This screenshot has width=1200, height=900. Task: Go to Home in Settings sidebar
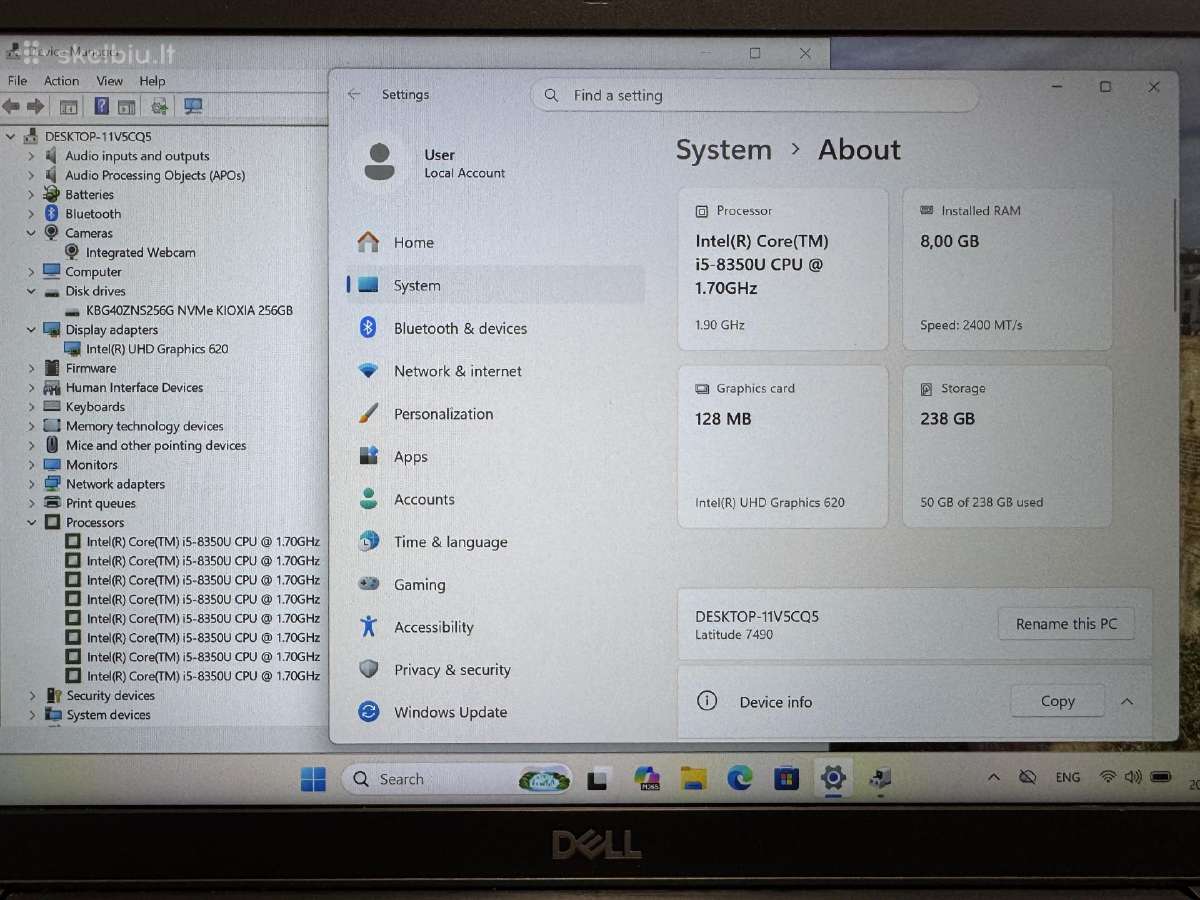(x=495, y=243)
